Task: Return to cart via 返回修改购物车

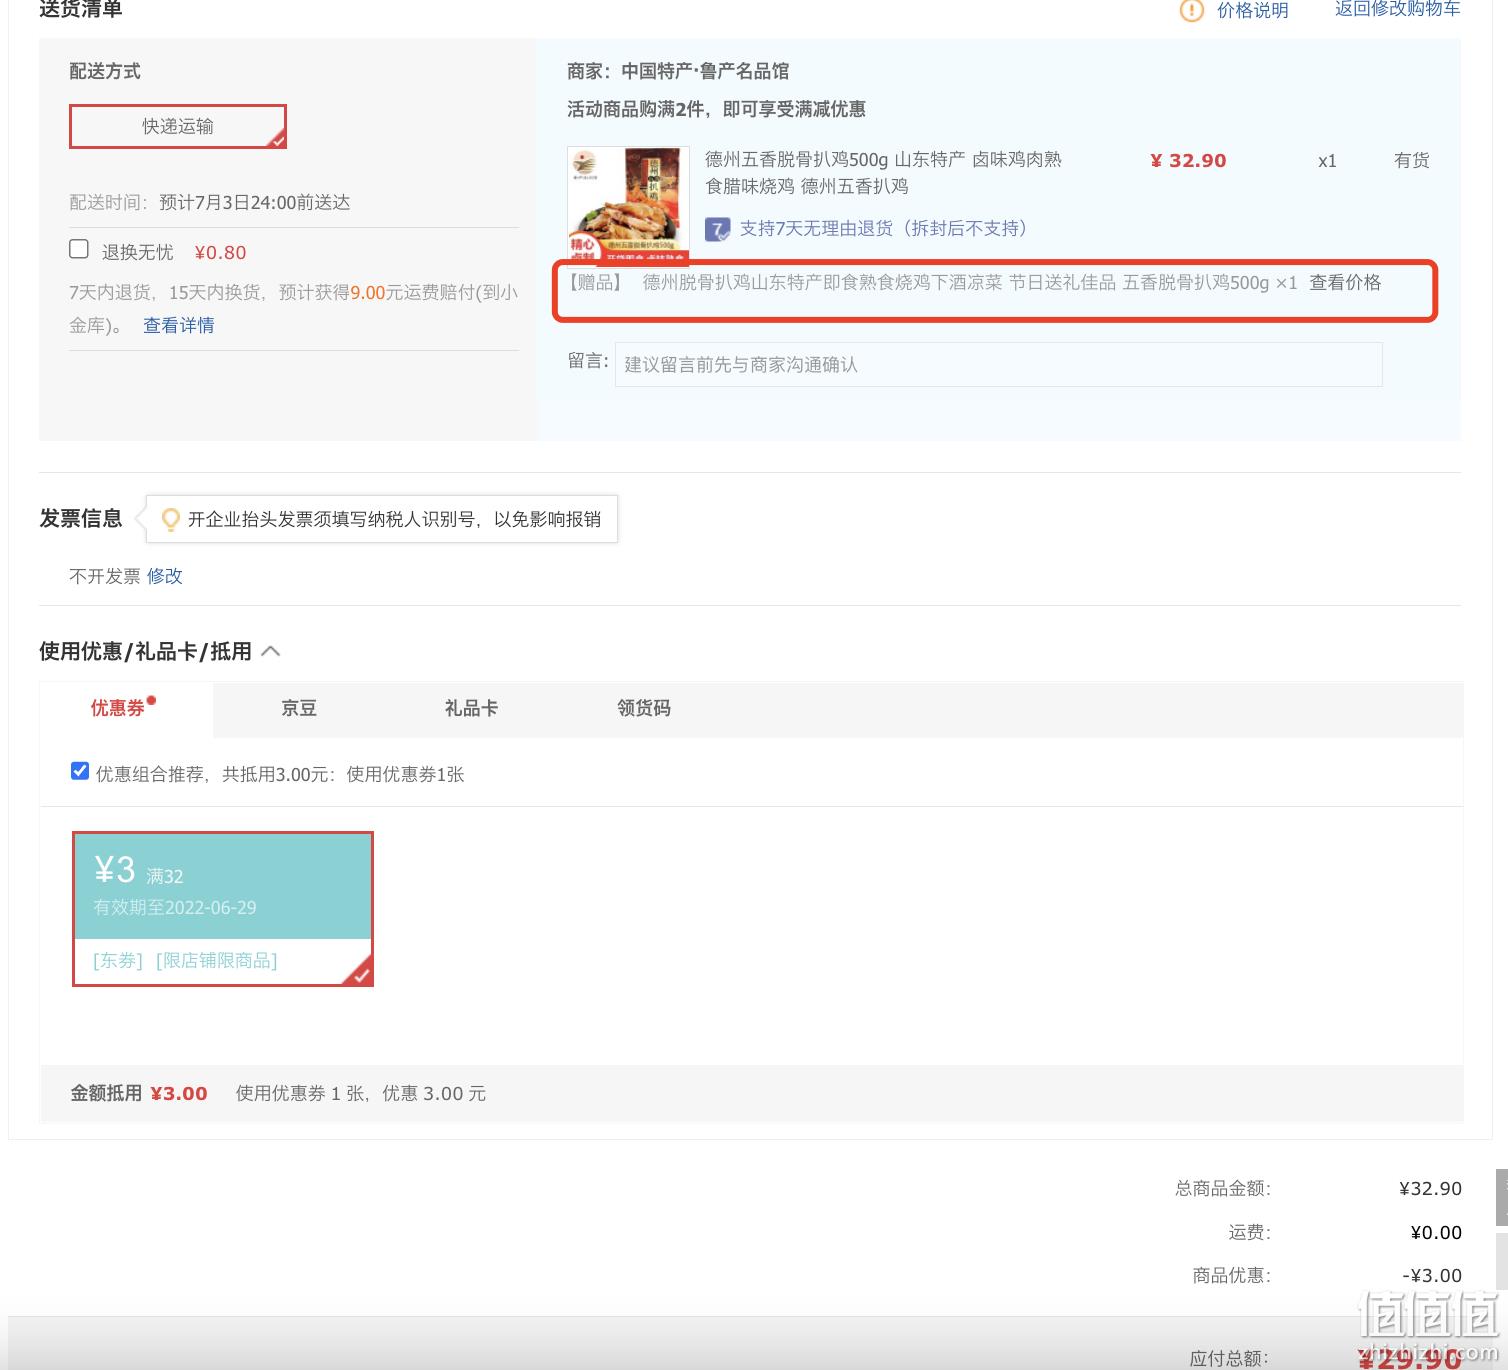Action: click(x=1397, y=9)
